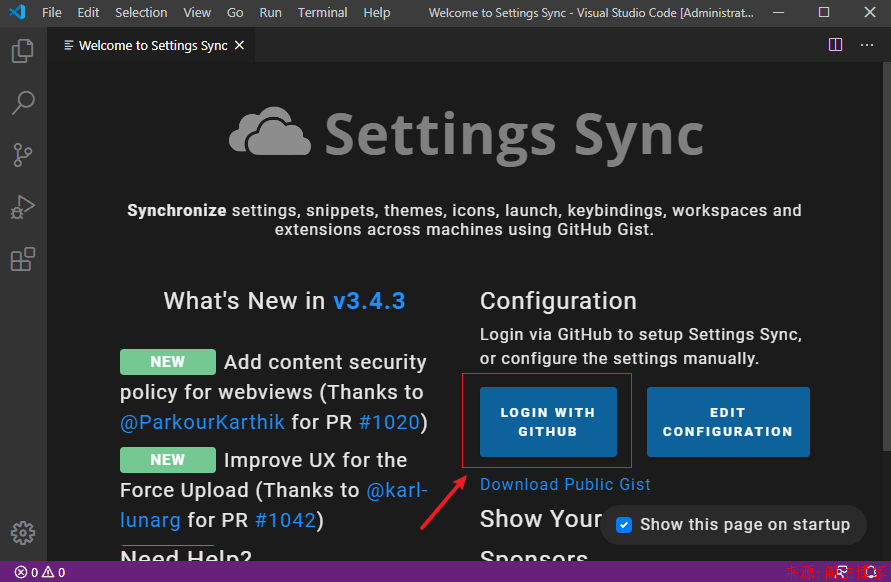Click the What's New in heading text
Image resolution: width=891 pixels, height=582 pixels.
point(244,301)
